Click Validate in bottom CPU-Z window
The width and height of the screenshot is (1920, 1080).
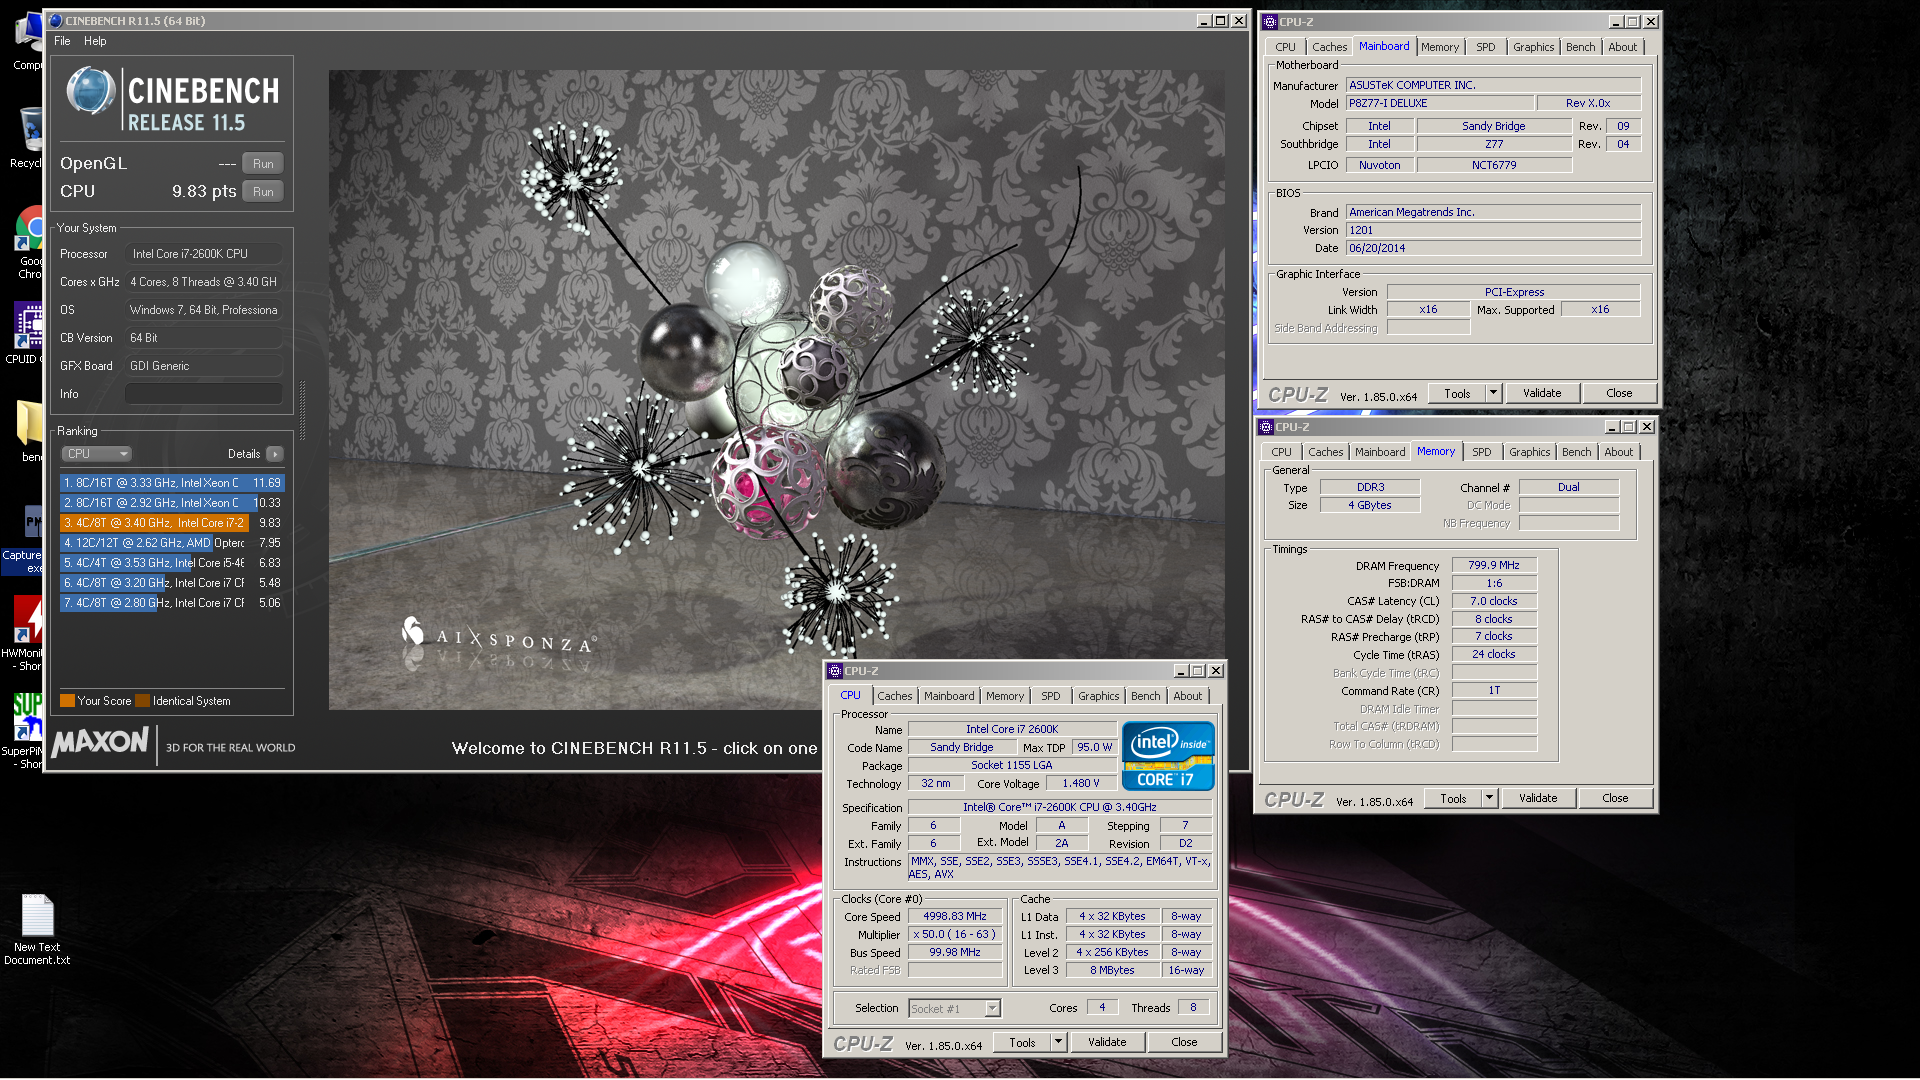1106,1042
